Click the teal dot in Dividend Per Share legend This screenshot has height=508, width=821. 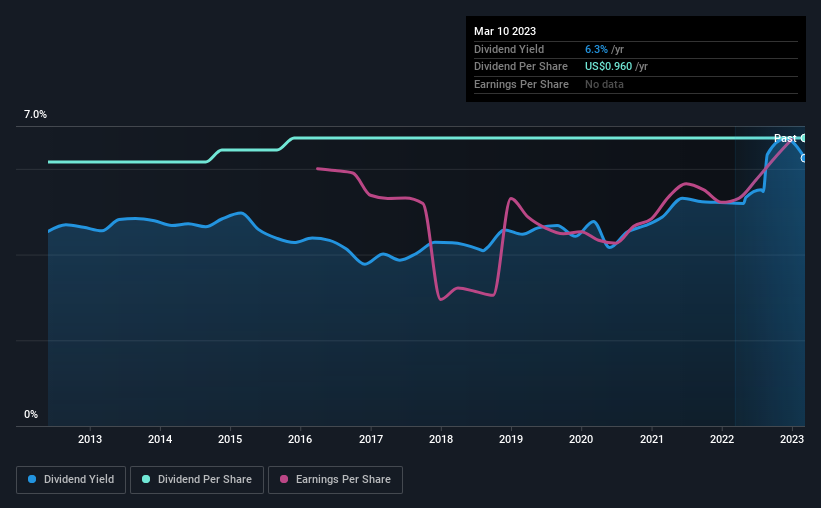click(x=146, y=480)
